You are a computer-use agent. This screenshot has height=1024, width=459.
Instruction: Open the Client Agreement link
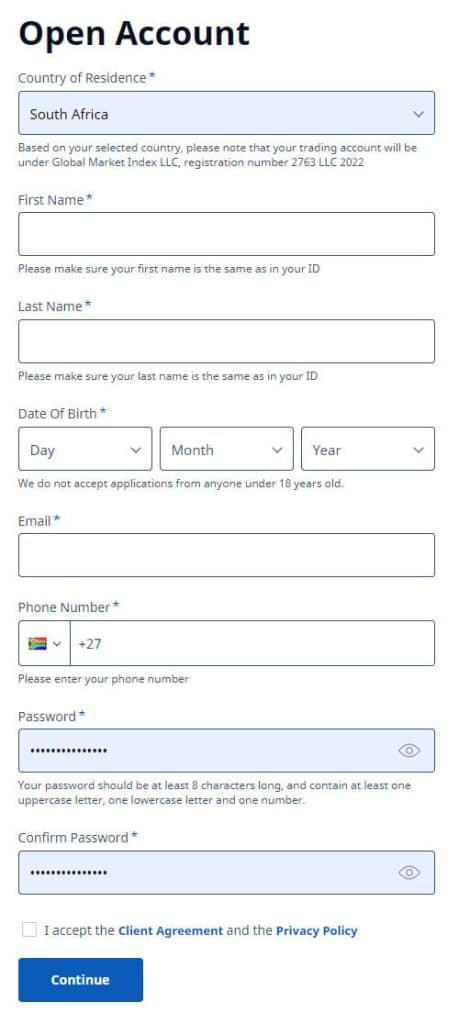[170, 931]
